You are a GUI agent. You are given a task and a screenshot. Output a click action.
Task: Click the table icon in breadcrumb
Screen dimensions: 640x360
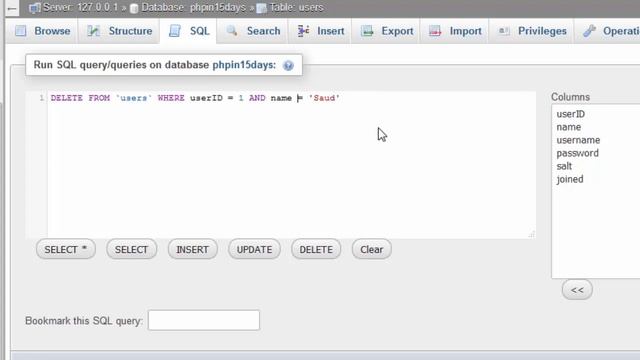pos(261,8)
